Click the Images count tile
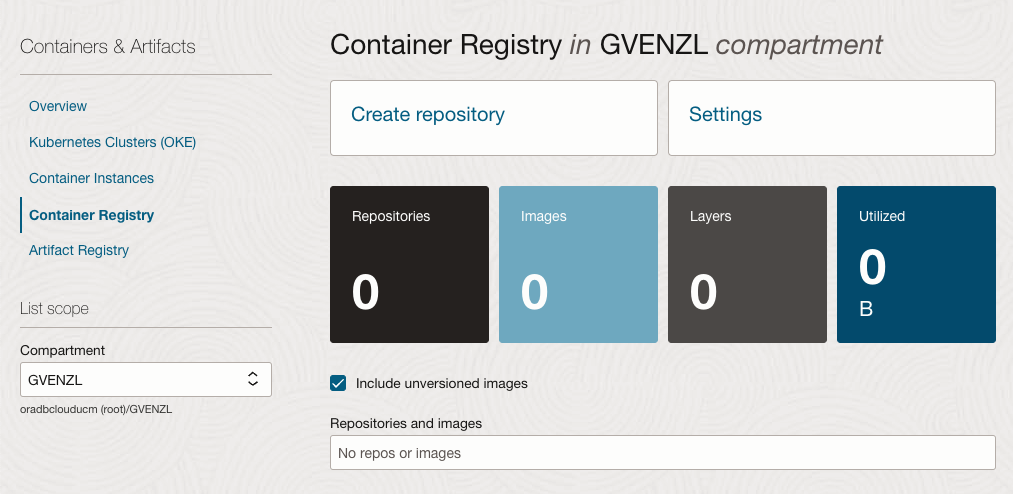1013x494 pixels. 578,265
